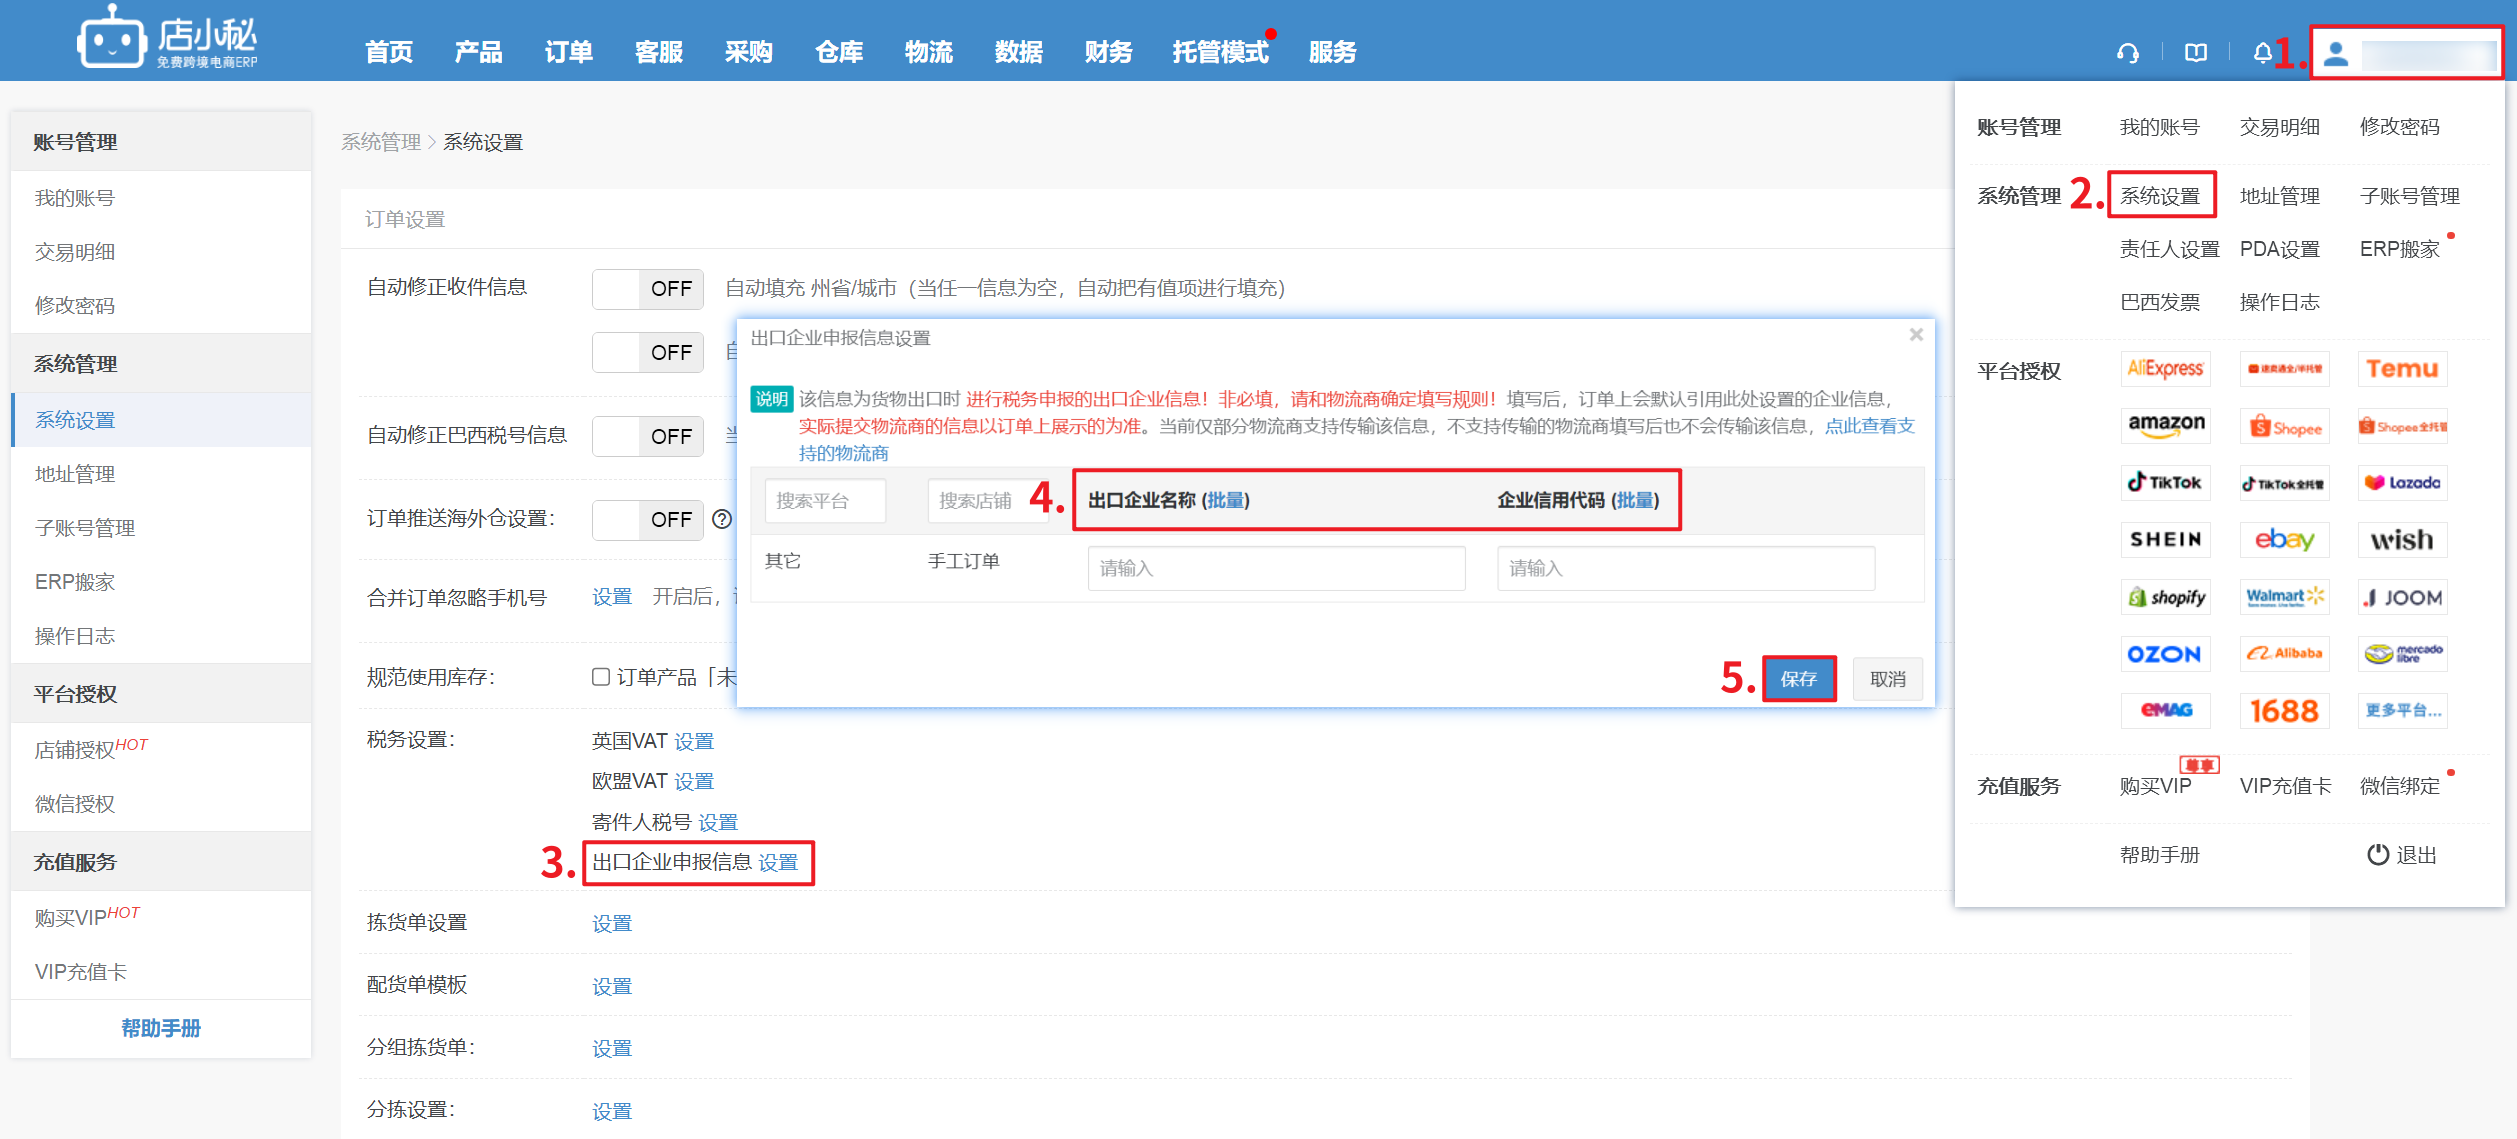
Task: Click the customer service headset icon
Action: pyautogui.click(x=2127, y=53)
